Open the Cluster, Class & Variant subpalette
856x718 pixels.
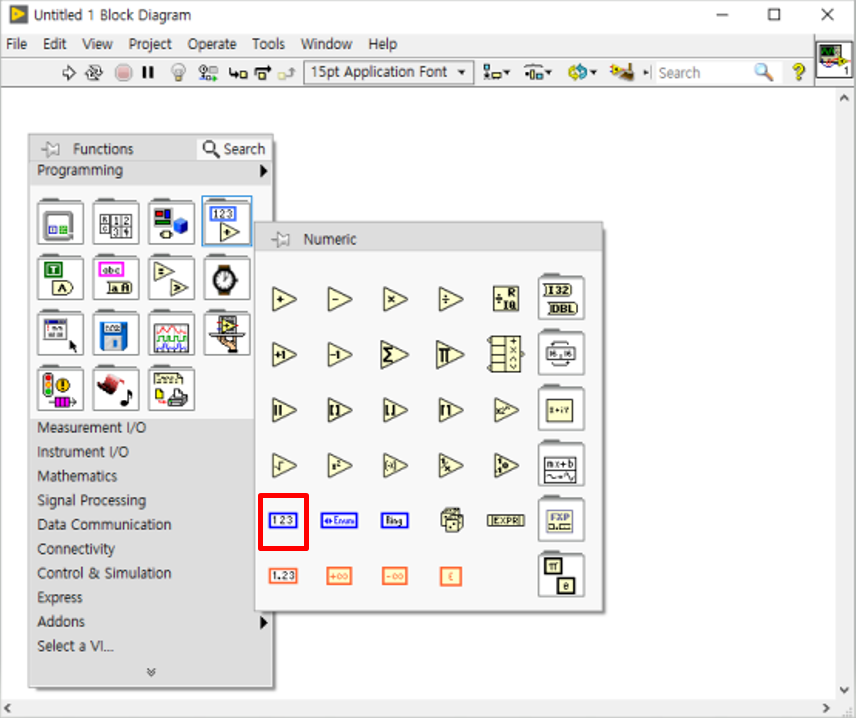pyautogui.click(x=171, y=222)
